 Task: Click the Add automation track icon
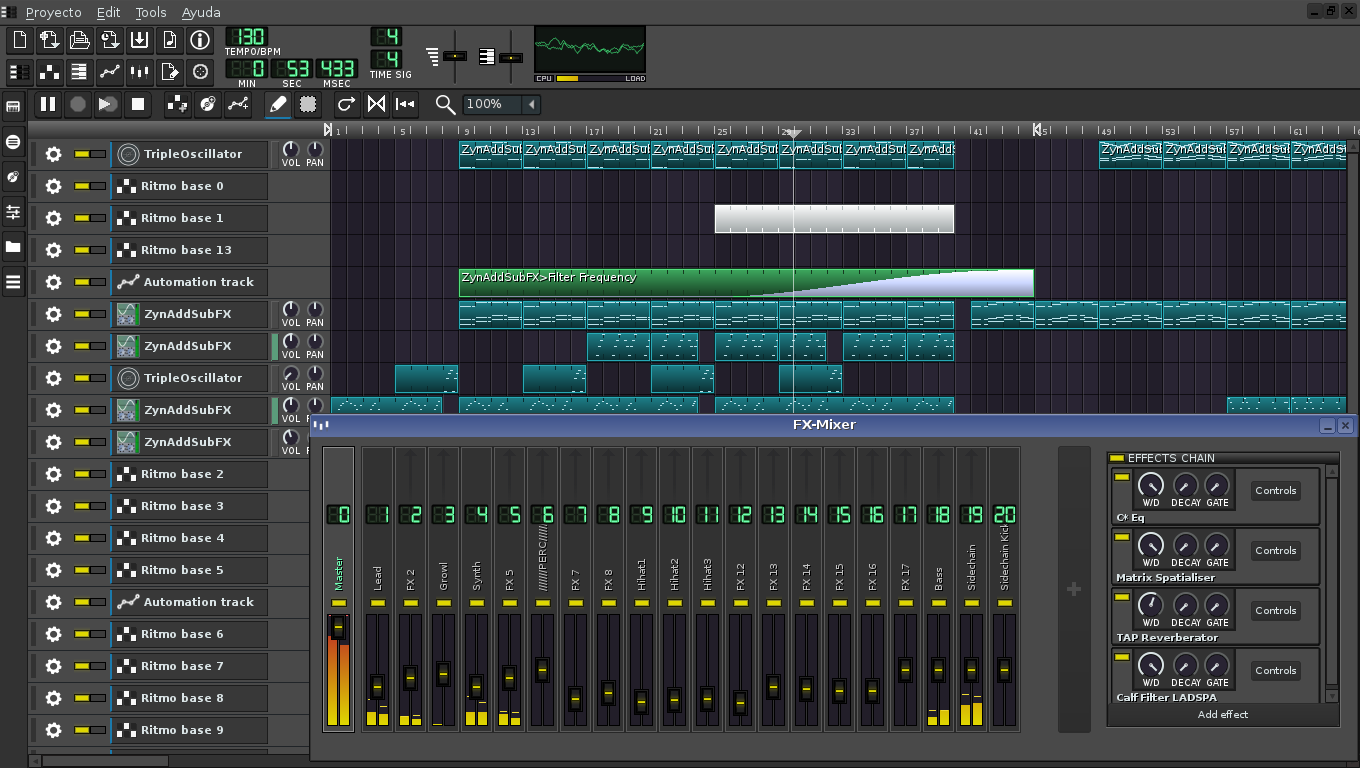tap(238, 104)
